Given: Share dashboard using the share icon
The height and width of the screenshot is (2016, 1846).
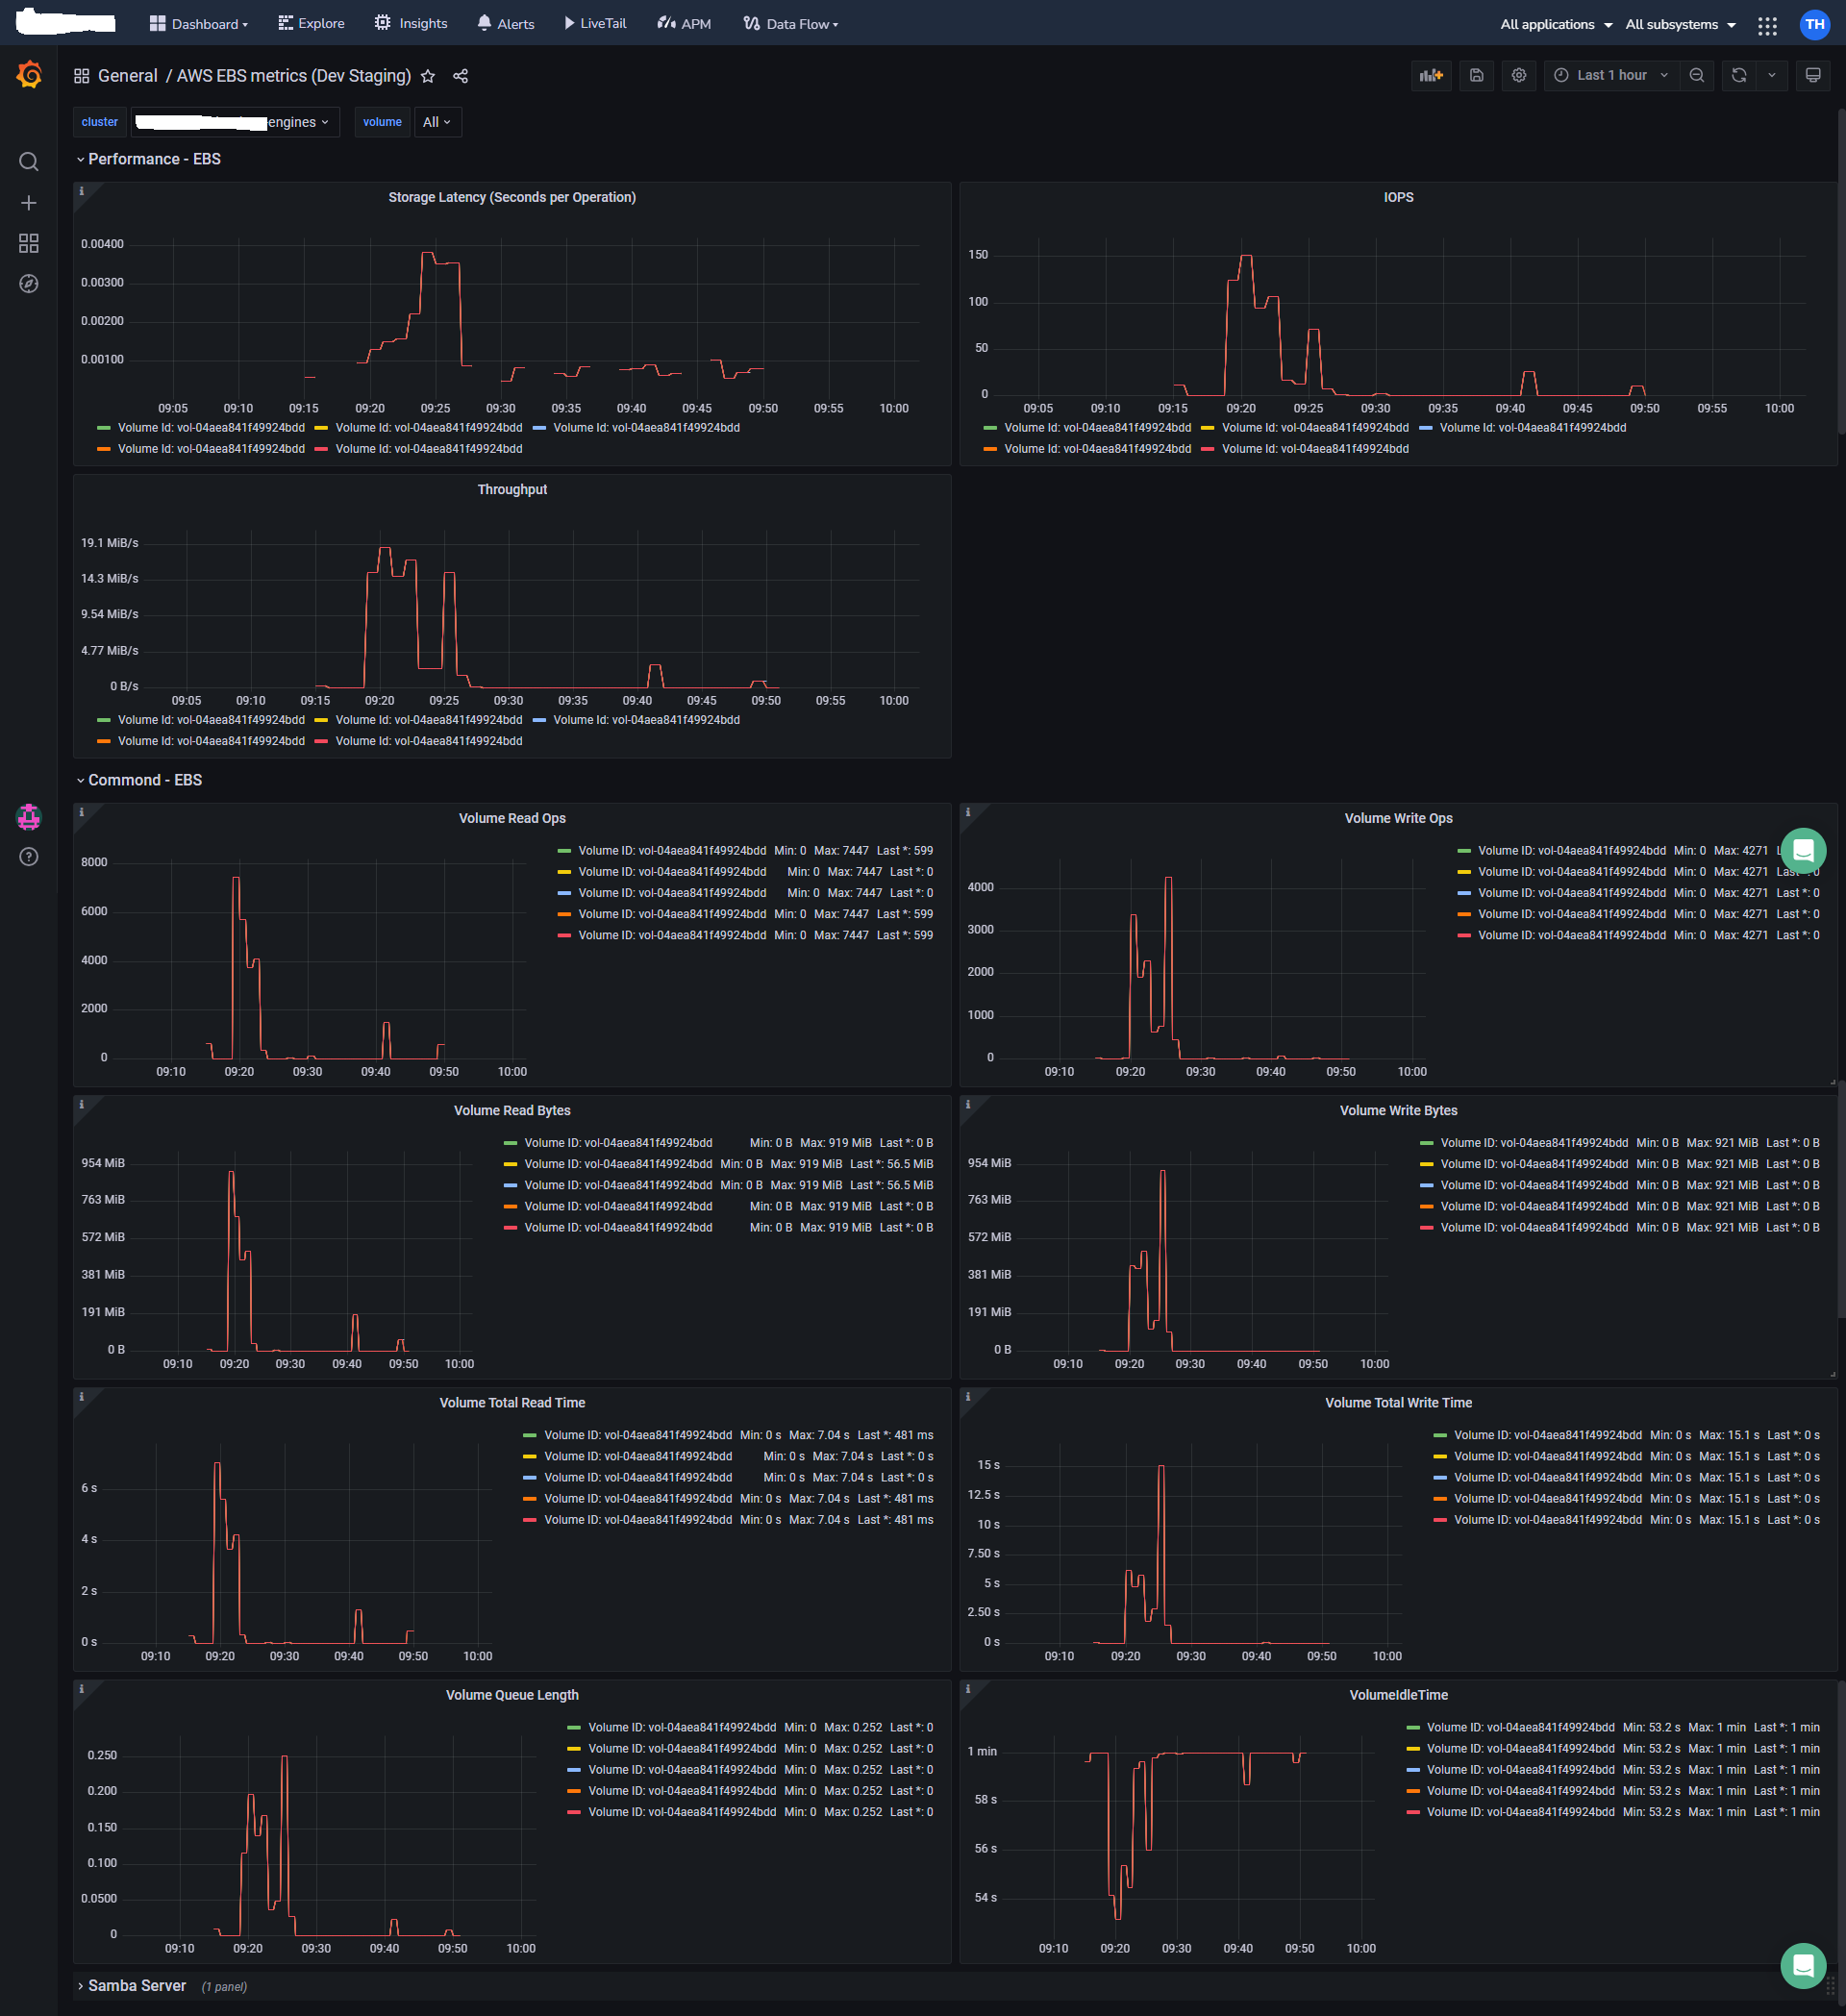Looking at the screenshot, I should coord(460,77).
